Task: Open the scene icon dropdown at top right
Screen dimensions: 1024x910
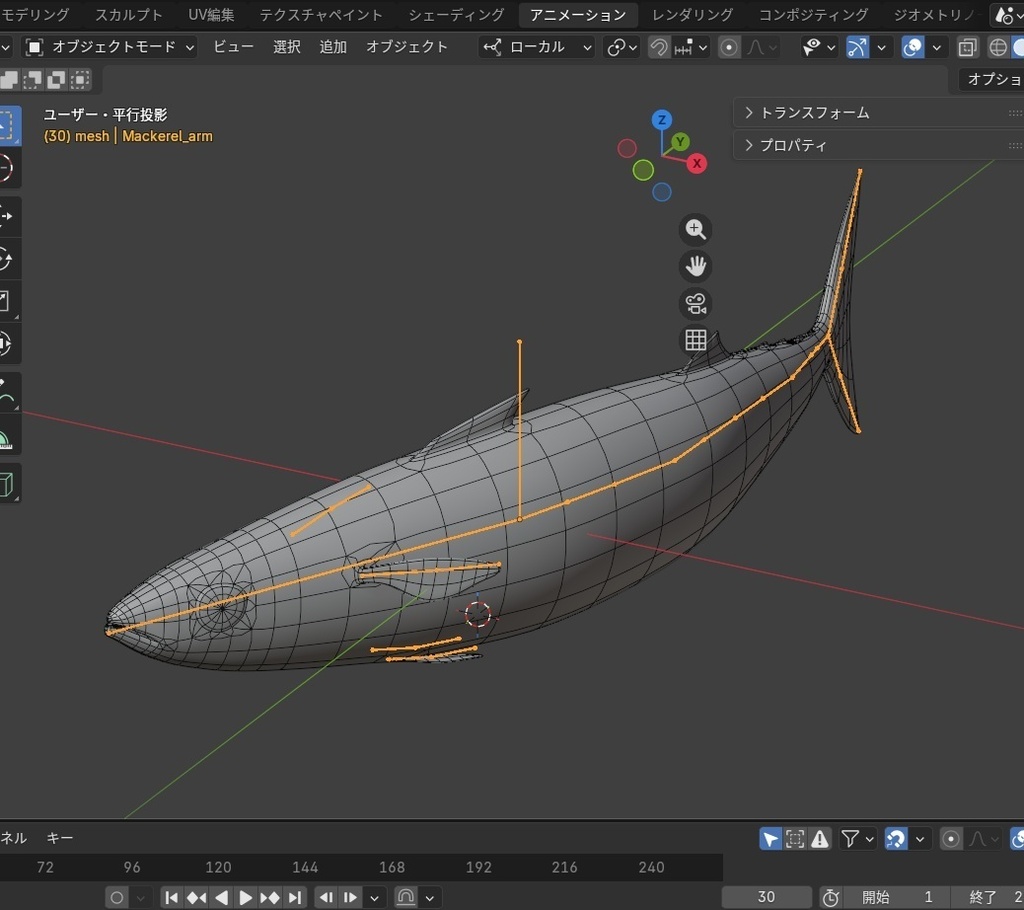Action: point(1007,14)
